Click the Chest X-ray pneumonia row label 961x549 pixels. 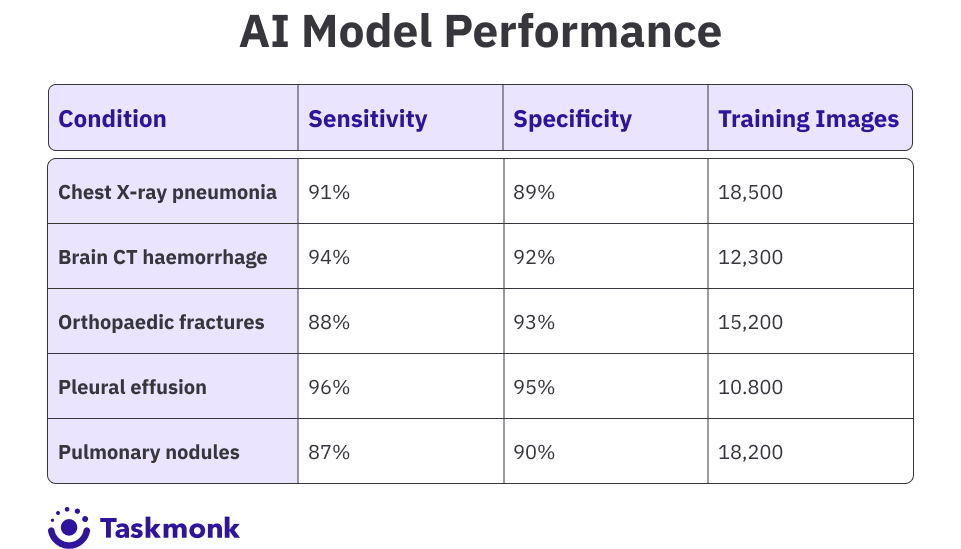(167, 192)
